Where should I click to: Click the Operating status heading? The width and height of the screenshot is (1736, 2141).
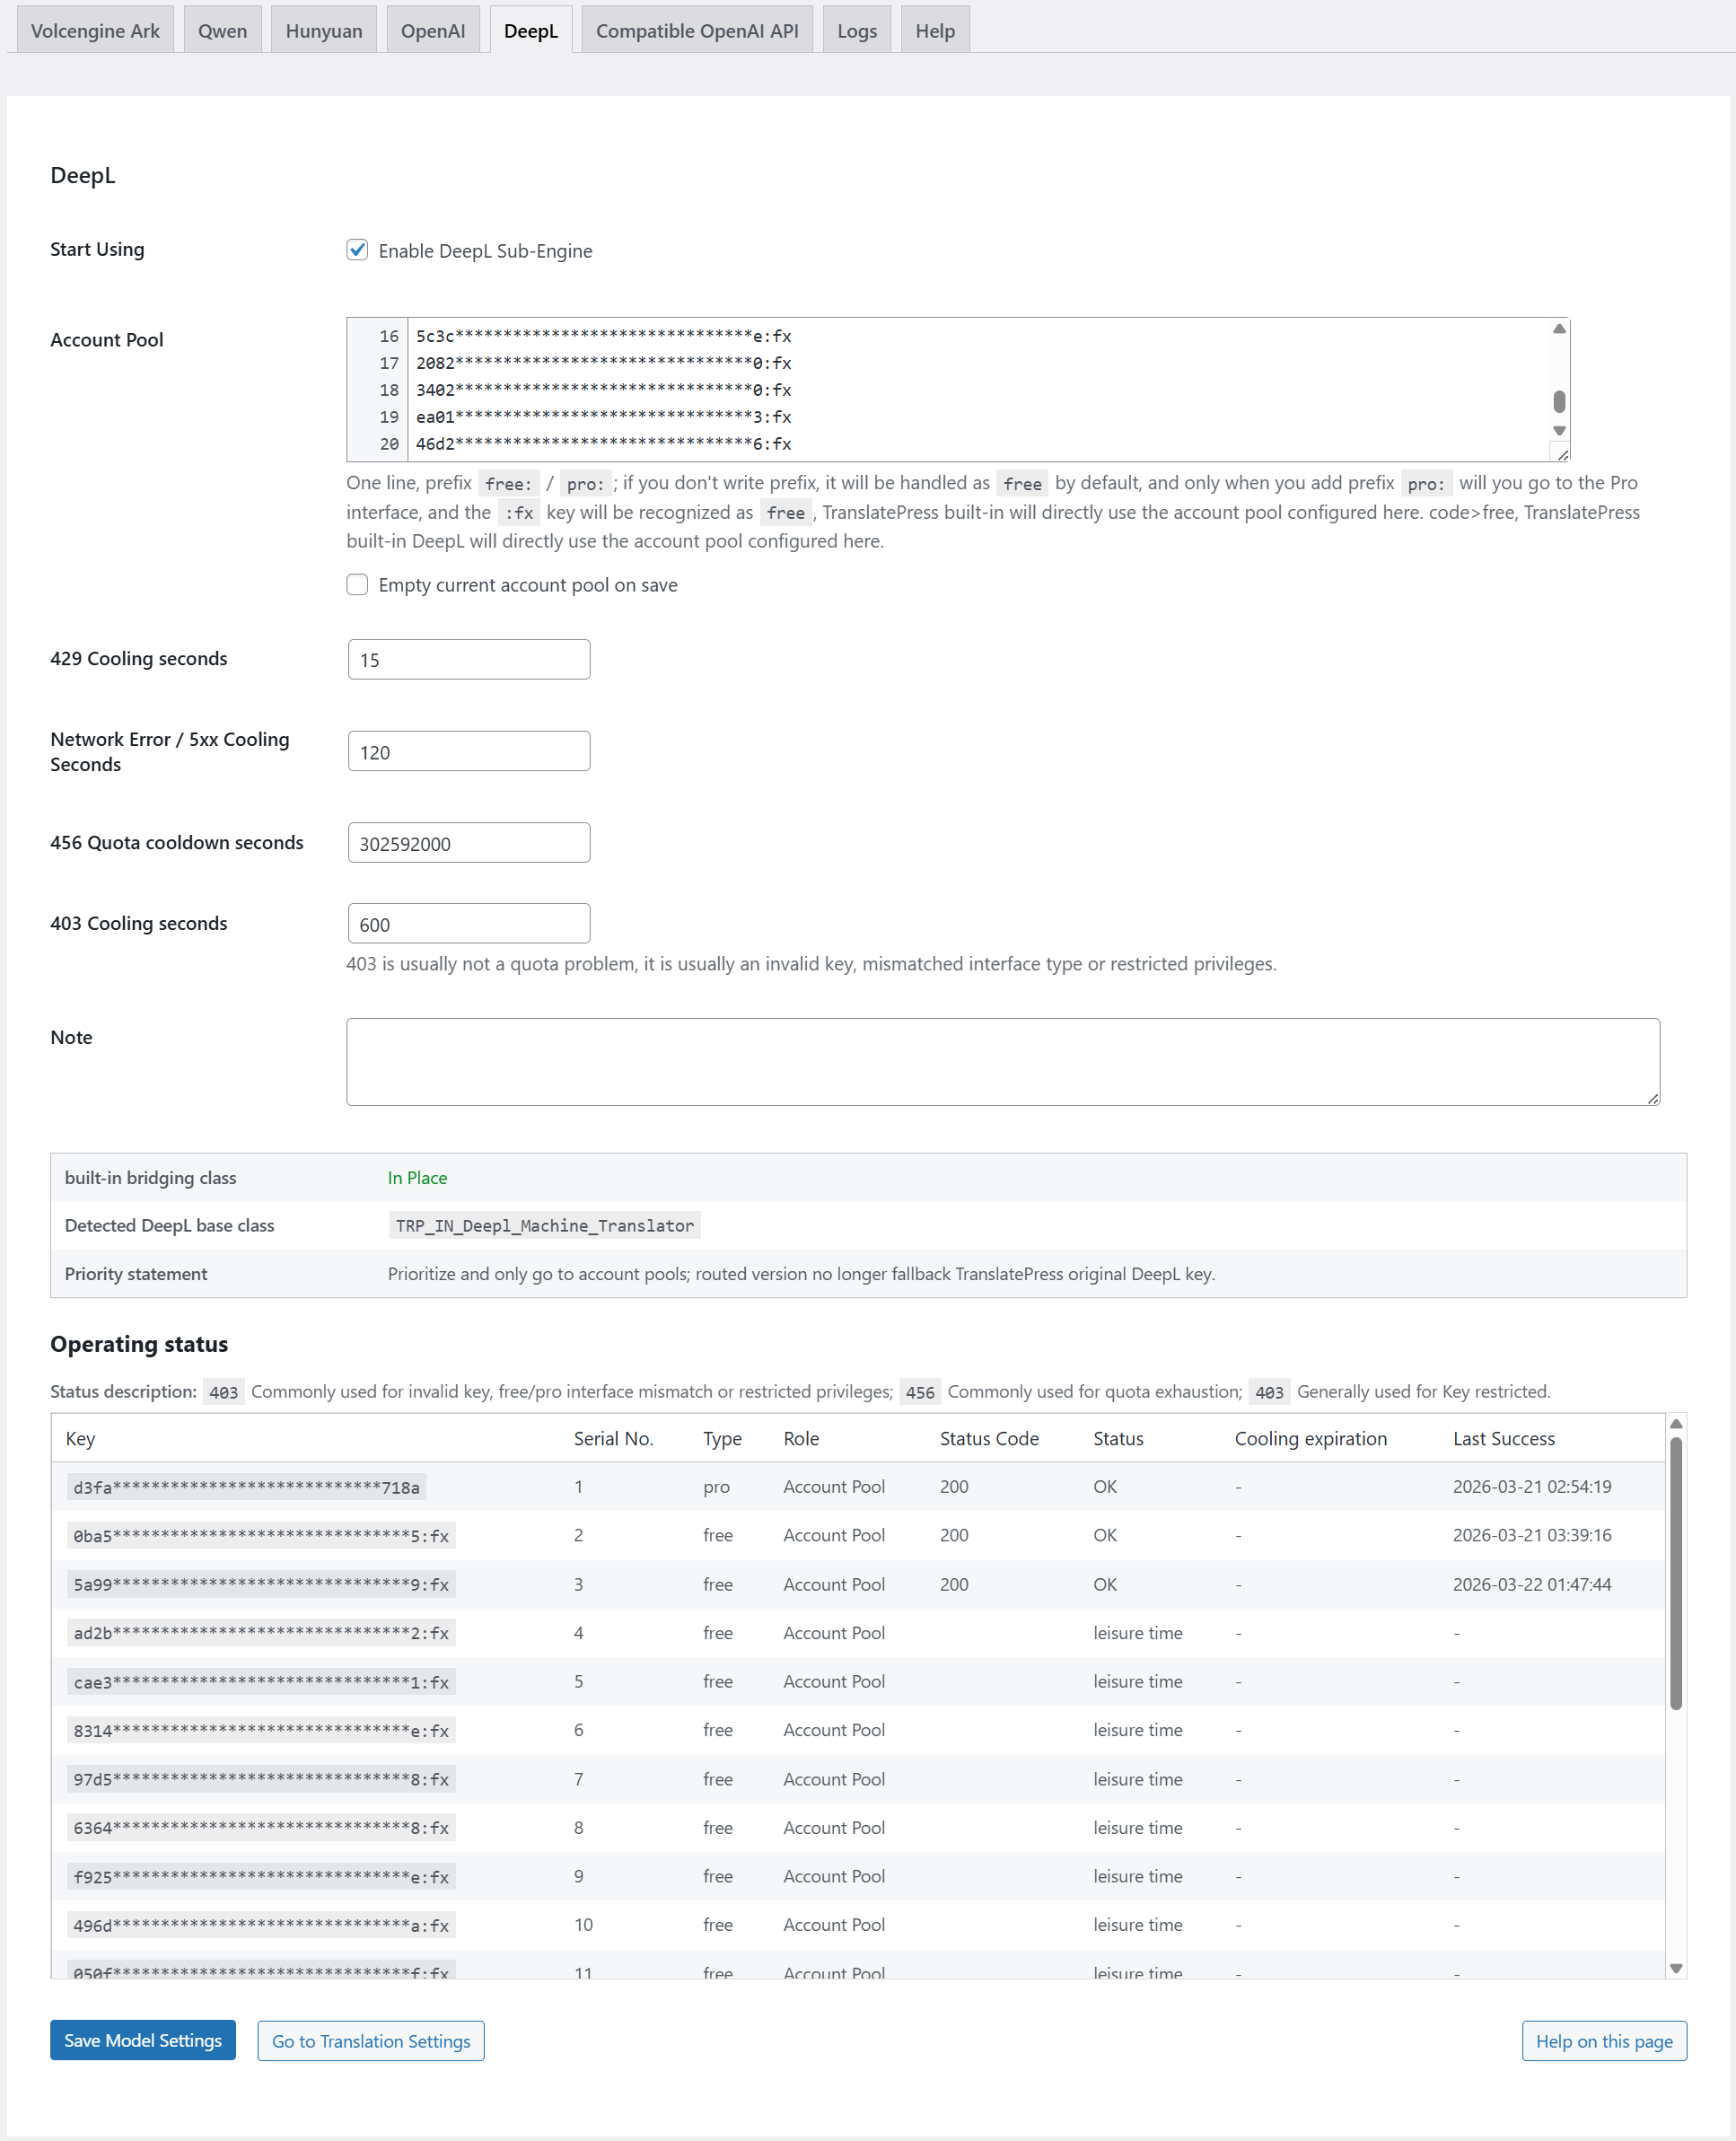[139, 1344]
